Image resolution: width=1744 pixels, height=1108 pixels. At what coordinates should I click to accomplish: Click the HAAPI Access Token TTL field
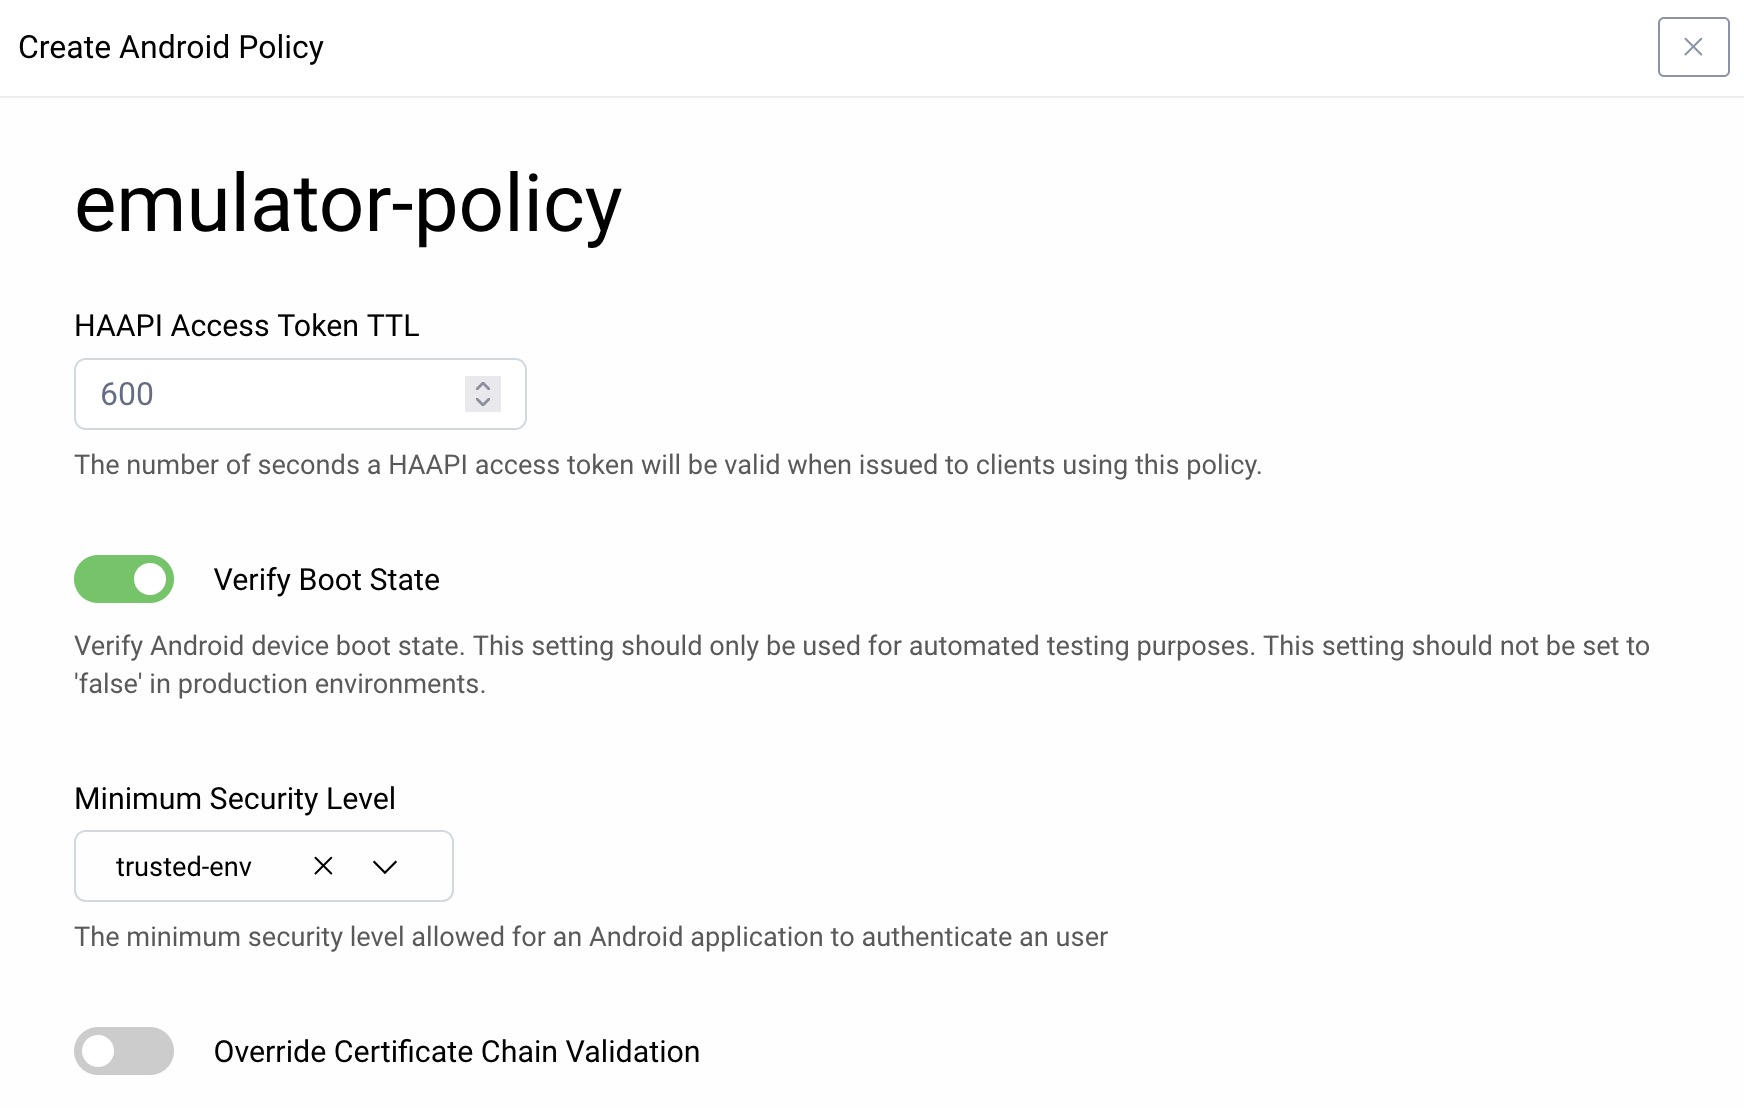(x=300, y=394)
